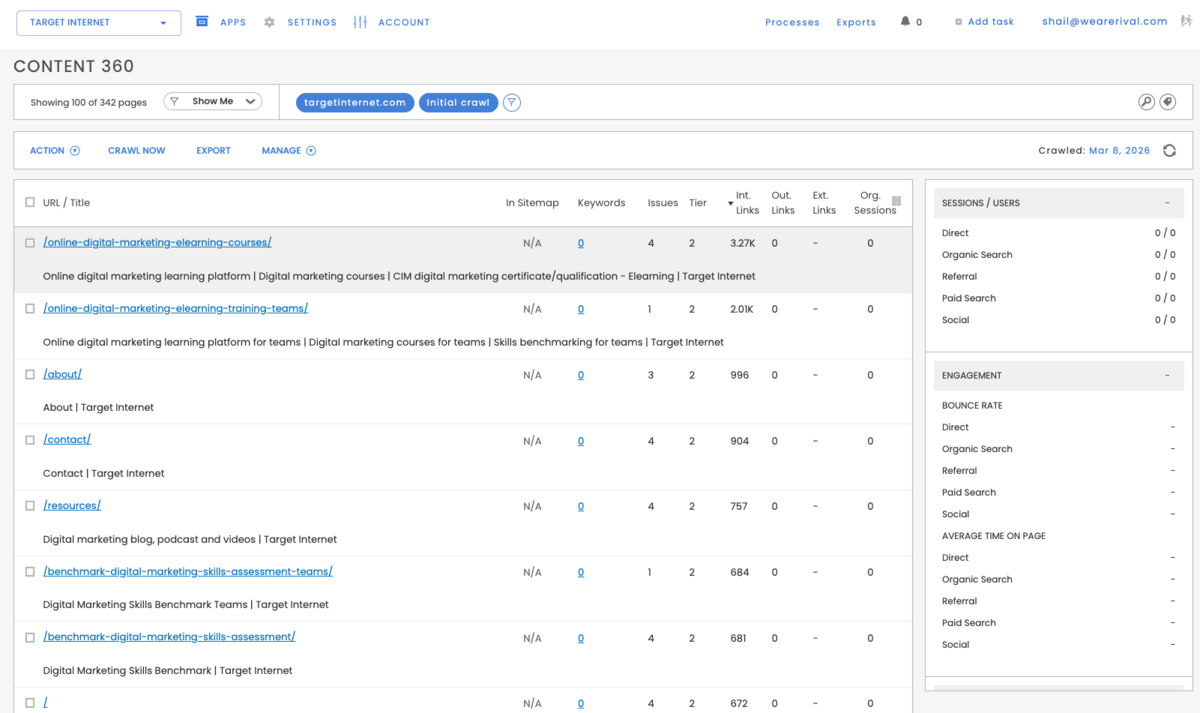Check the /online-digital-marketing-elearning-courses/ row checkbox

point(30,243)
